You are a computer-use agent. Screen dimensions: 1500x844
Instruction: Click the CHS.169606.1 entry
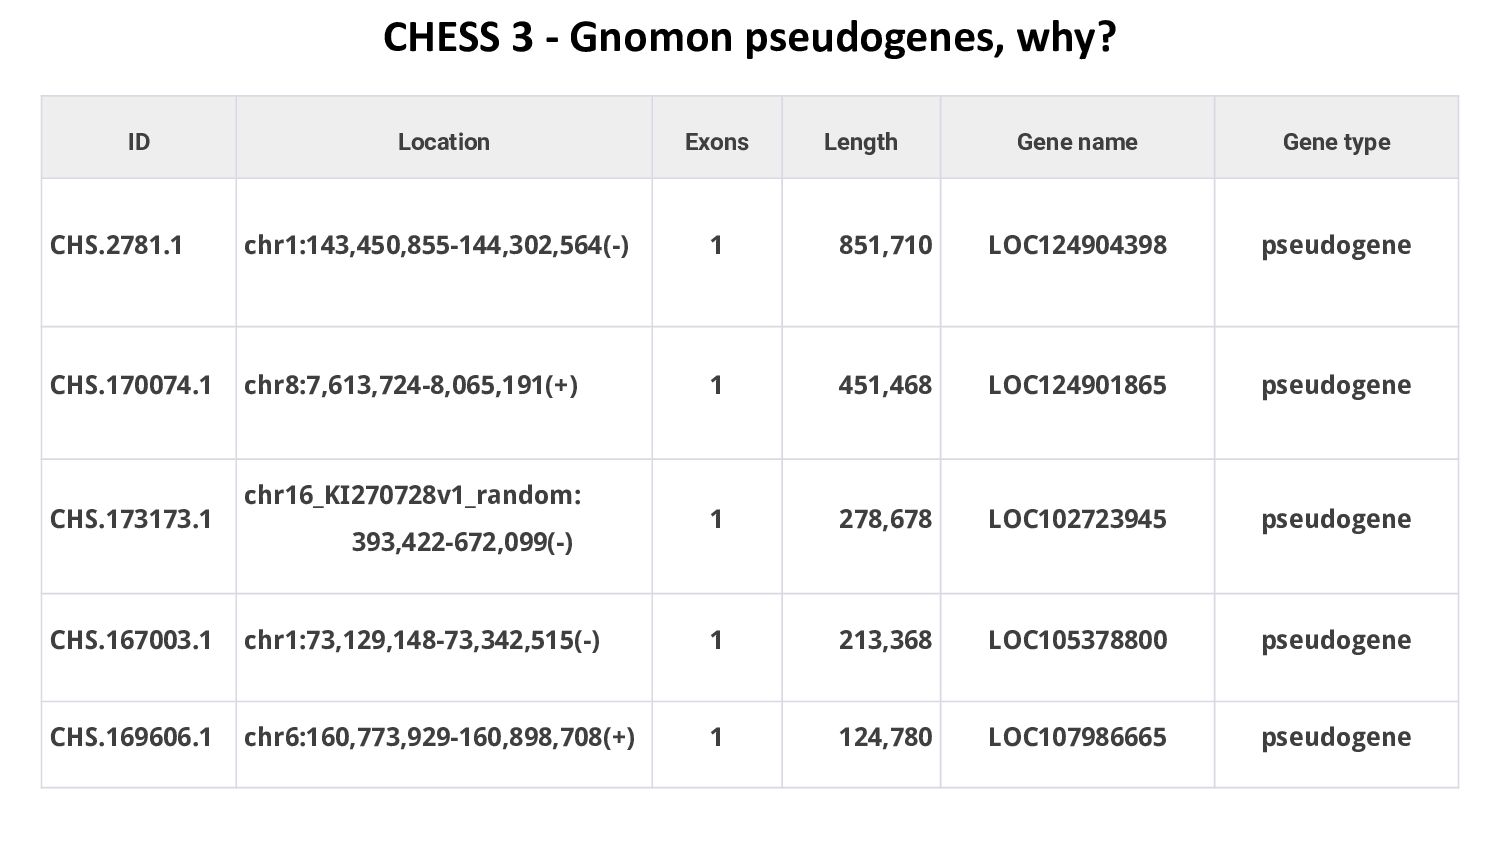pos(131,737)
